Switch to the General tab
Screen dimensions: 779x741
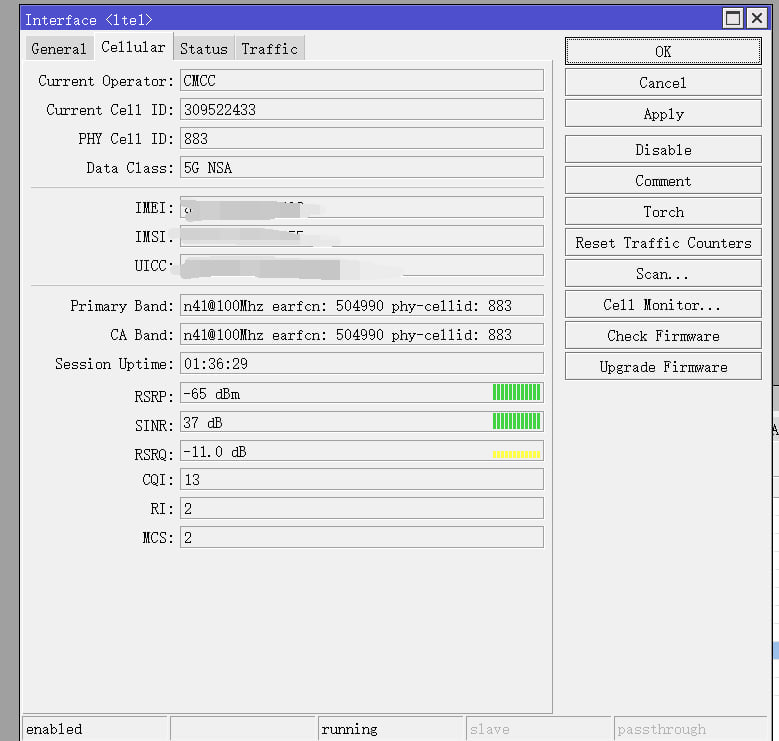58,49
